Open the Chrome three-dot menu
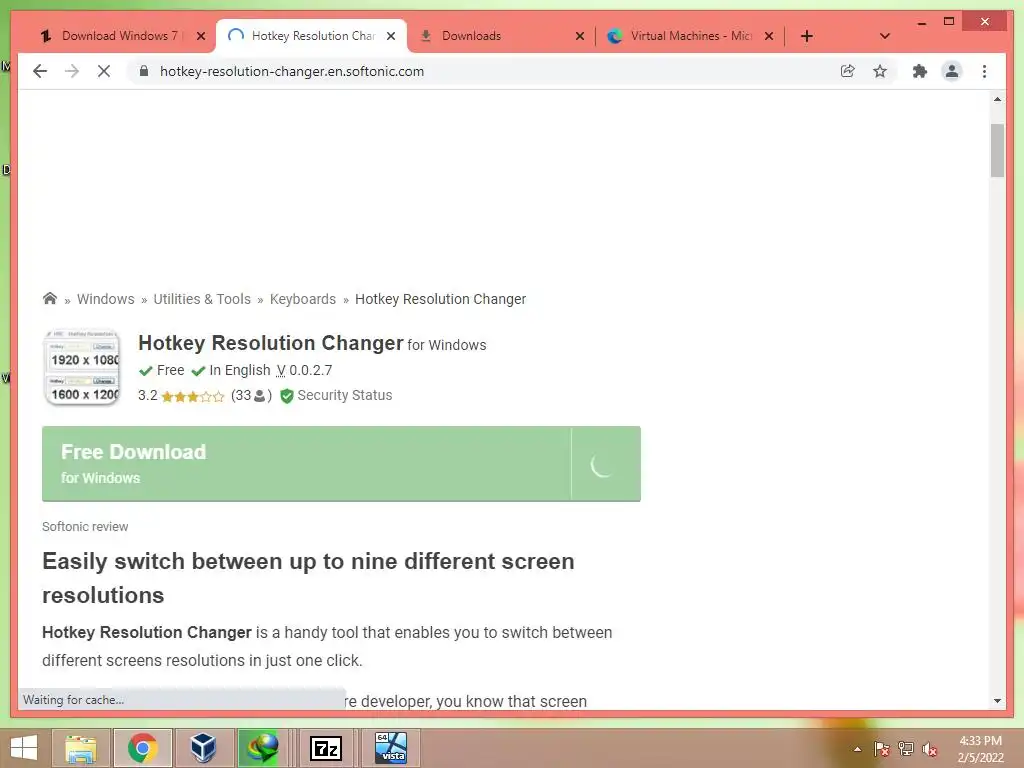 984,71
